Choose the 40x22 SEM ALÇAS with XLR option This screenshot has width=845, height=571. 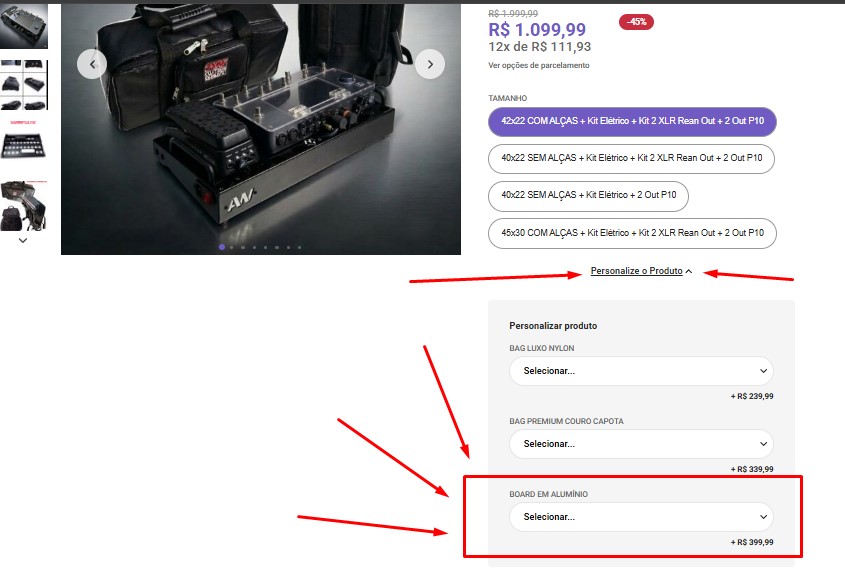pos(632,158)
